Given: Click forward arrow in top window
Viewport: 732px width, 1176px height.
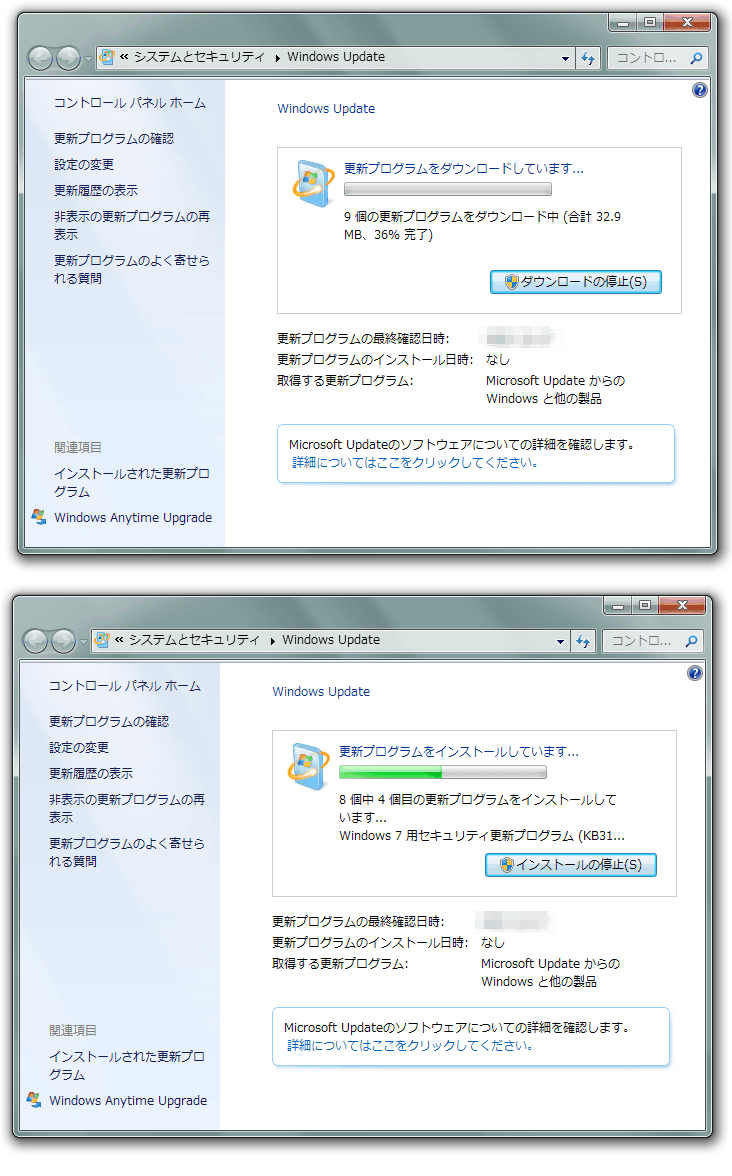Looking at the screenshot, I should [68, 58].
